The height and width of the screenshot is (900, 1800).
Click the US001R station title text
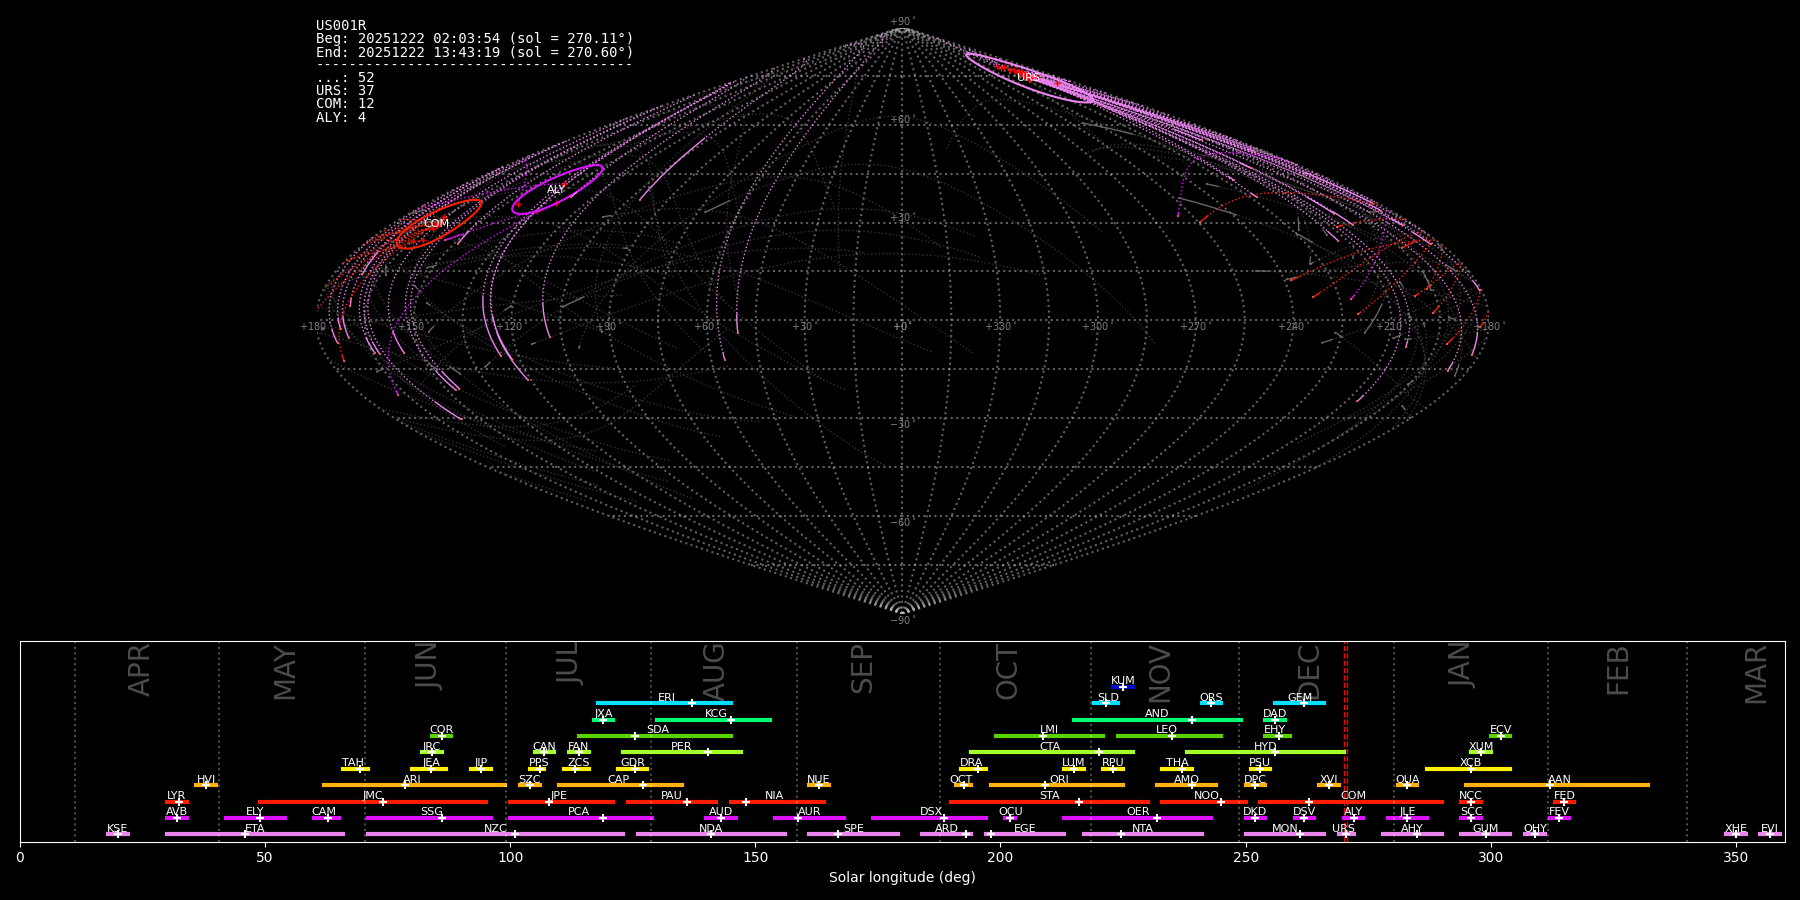click(x=341, y=26)
